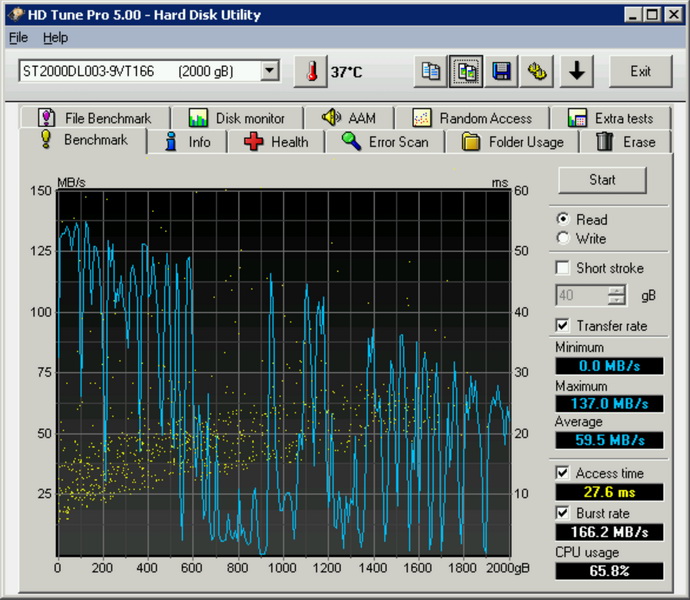Click the down arrow minimize-to-tray icon
This screenshot has height=600, width=690.
(x=576, y=71)
